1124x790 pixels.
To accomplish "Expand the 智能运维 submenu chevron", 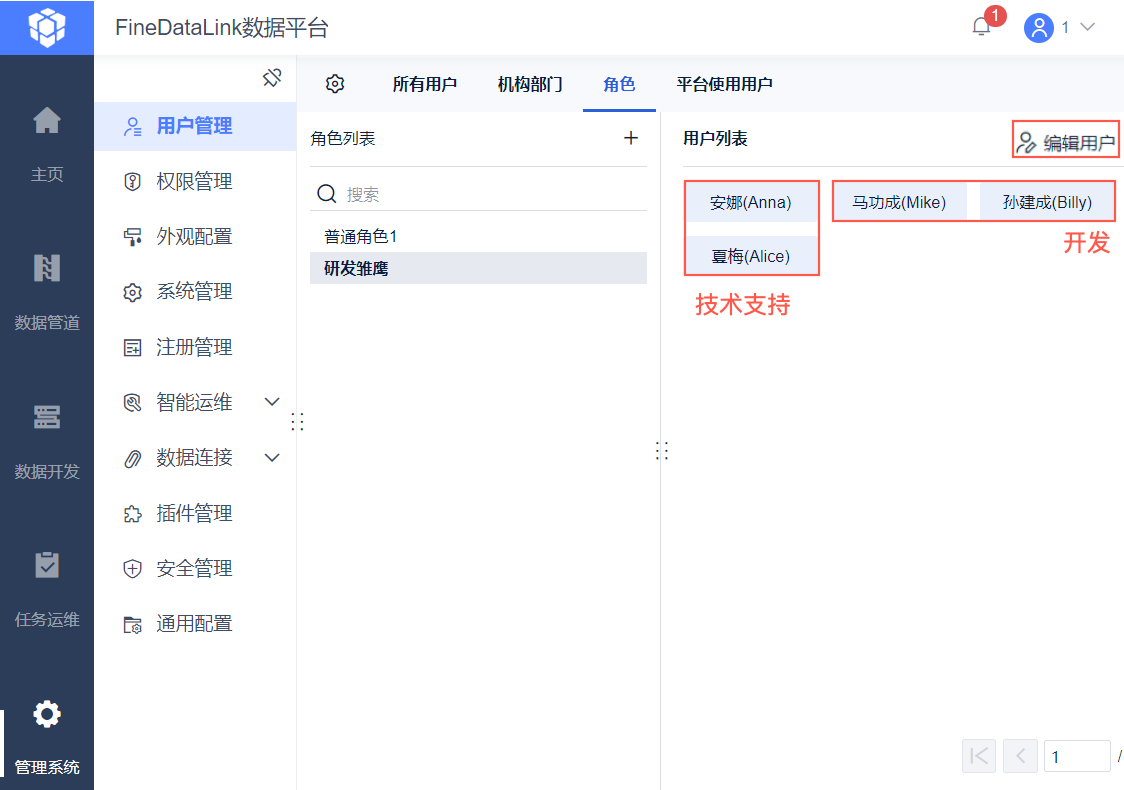I will pos(272,402).
